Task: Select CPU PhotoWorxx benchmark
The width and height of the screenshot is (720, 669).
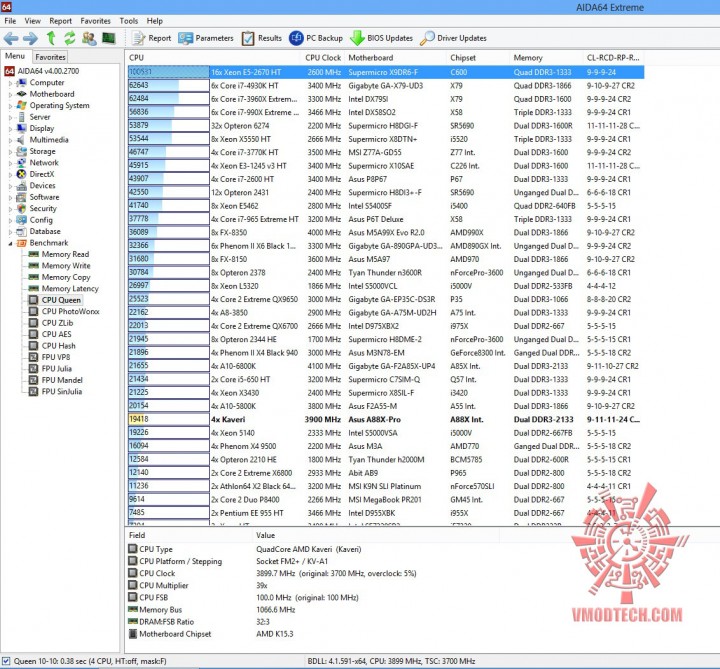Action: [x=64, y=311]
